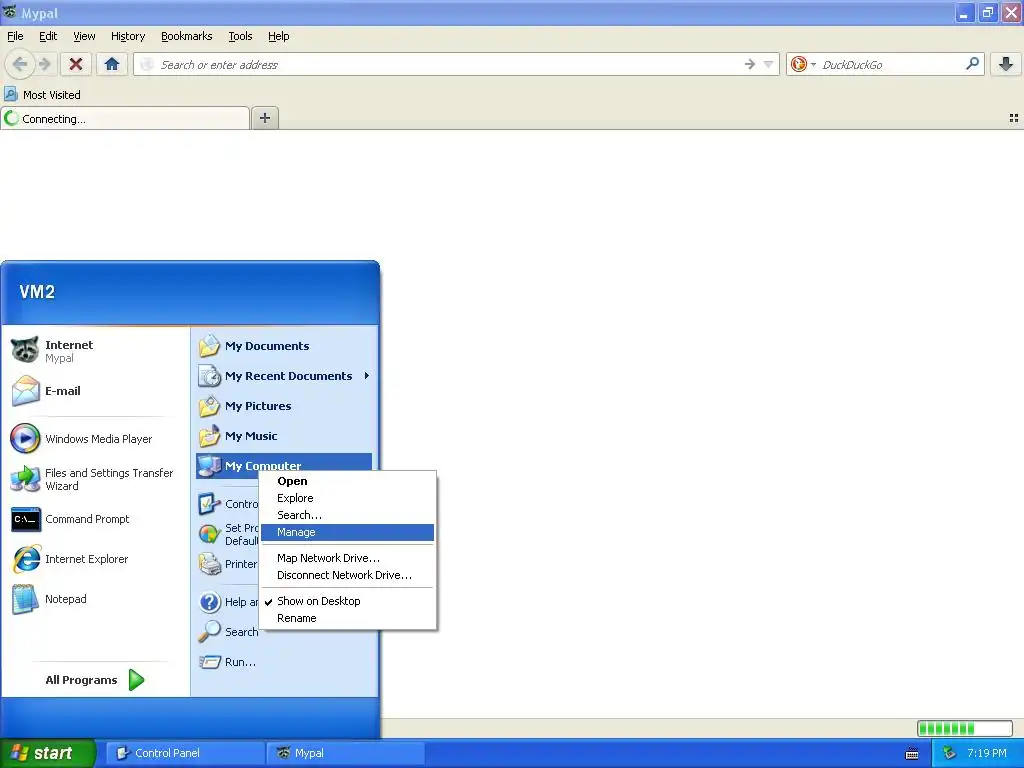
Task: Select the Connecting... tab
Action: [x=125, y=118]
